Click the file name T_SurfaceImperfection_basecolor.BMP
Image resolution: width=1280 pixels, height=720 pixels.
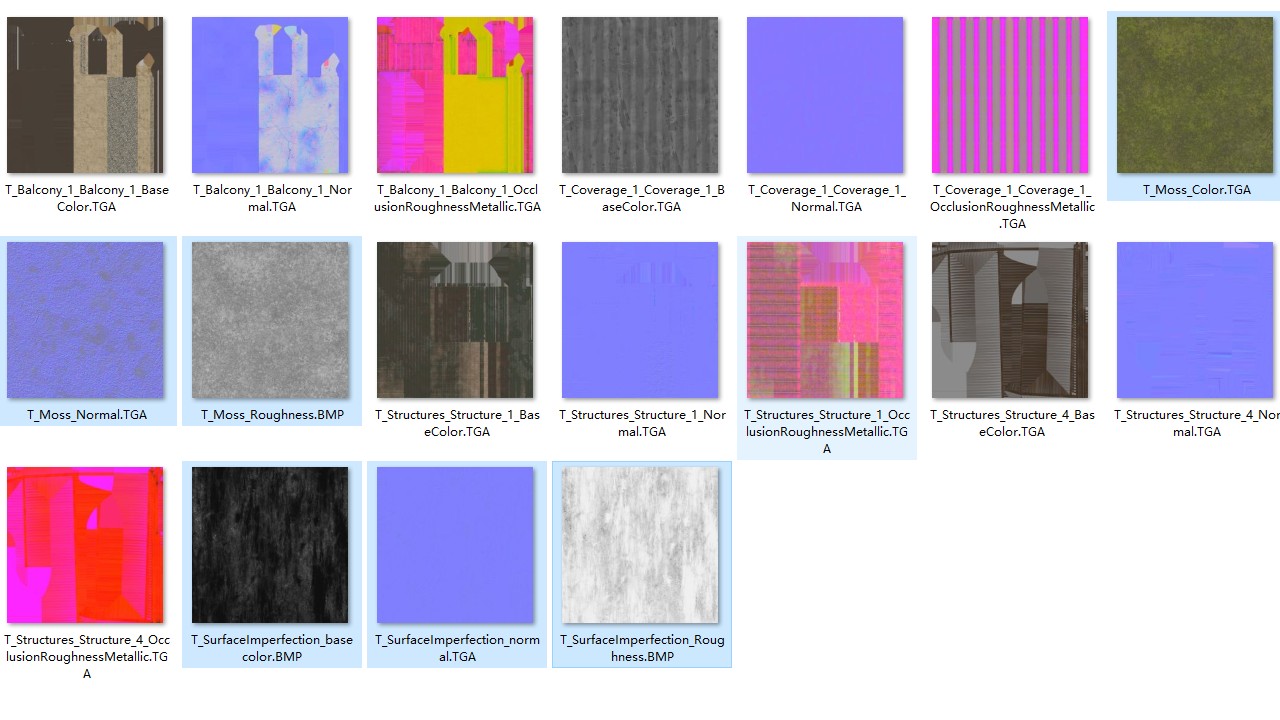[272, 648]
